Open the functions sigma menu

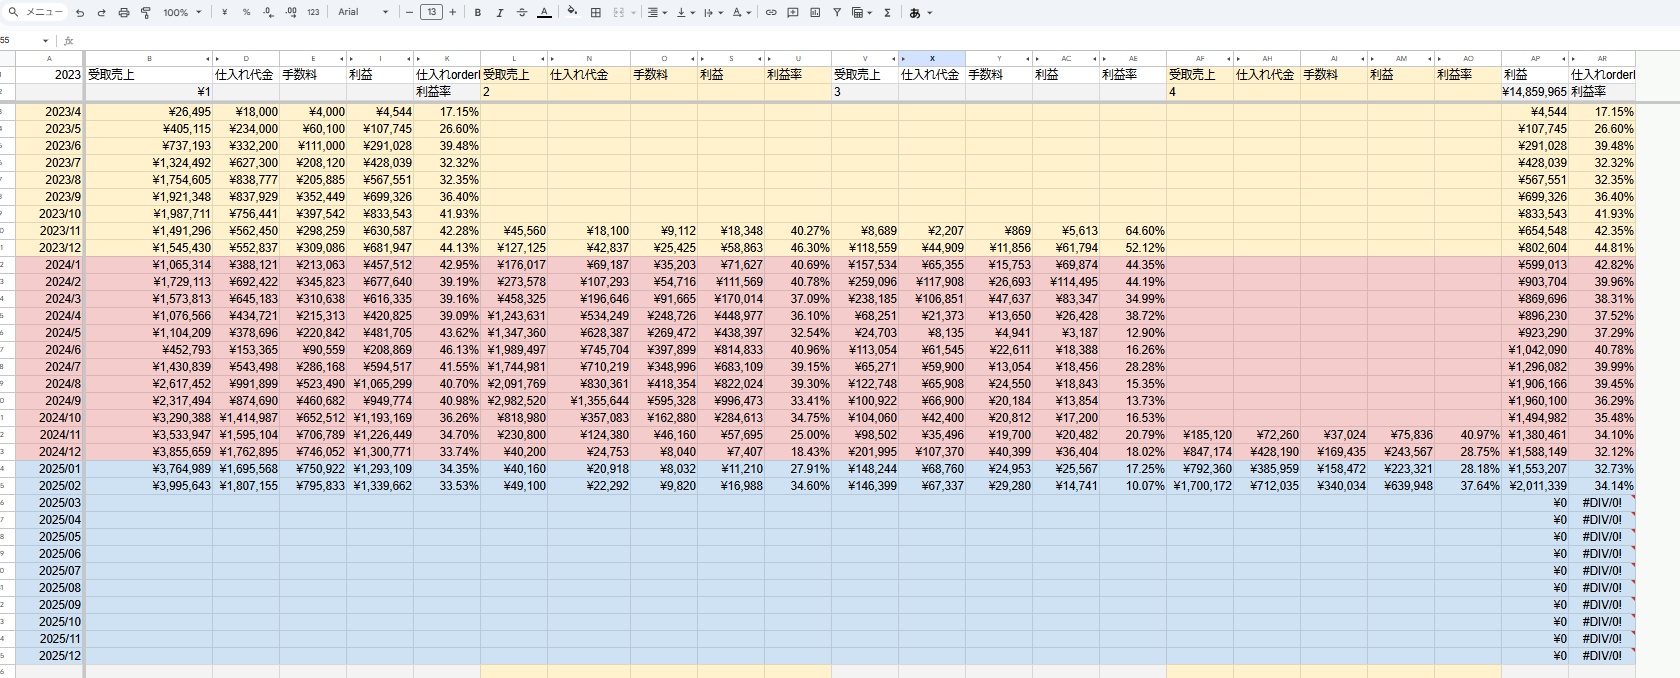(887, 12)
